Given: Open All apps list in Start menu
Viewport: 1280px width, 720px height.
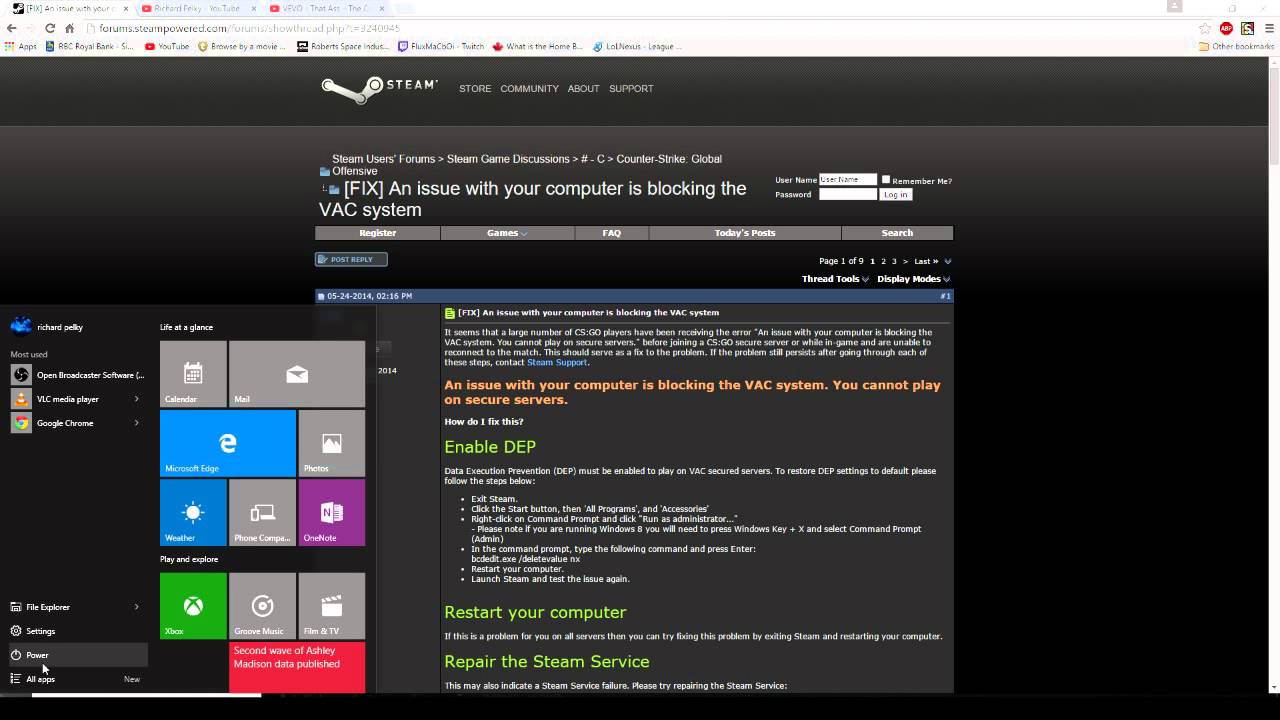Looking at the screenshot, I should point(77,679).
